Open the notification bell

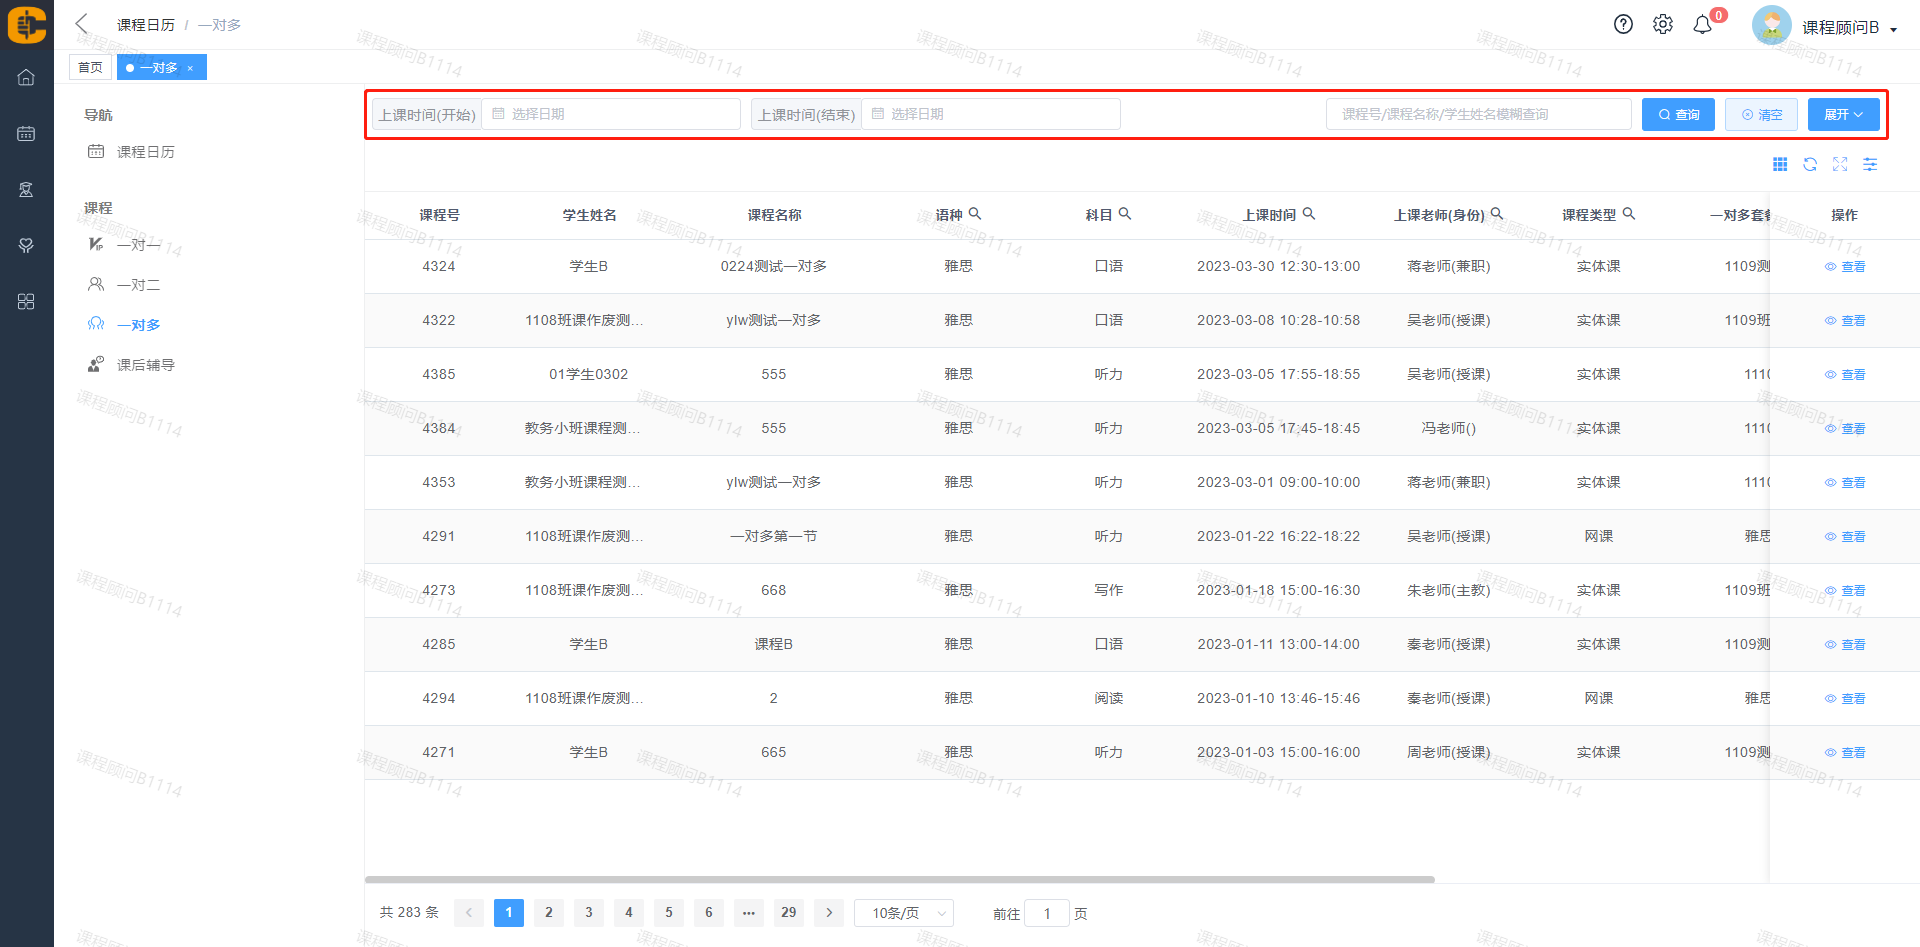(1702, 25)
